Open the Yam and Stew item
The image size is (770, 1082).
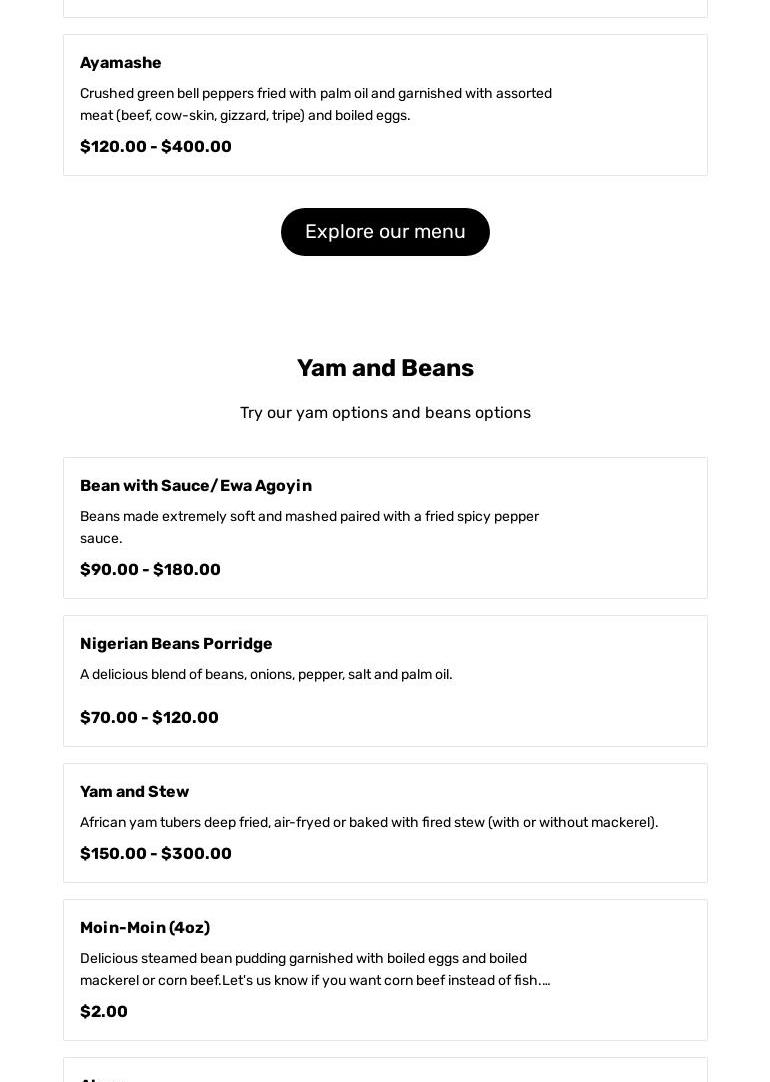[134, 792]
